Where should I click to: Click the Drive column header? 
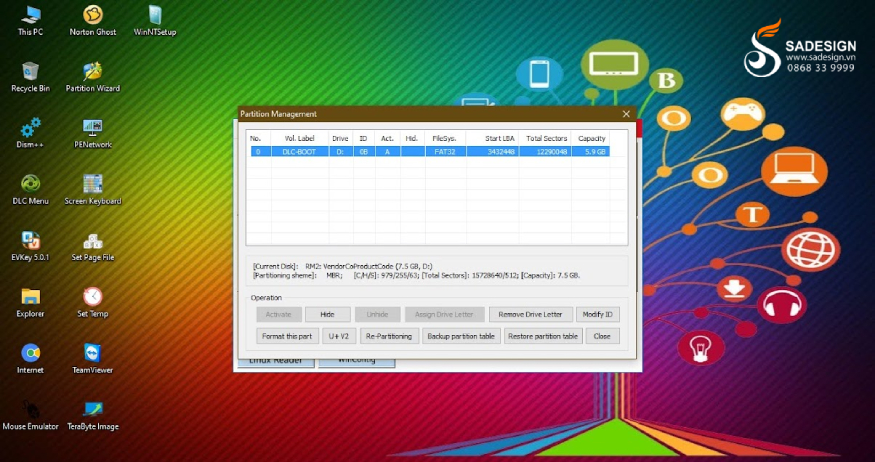pos(340,138)
